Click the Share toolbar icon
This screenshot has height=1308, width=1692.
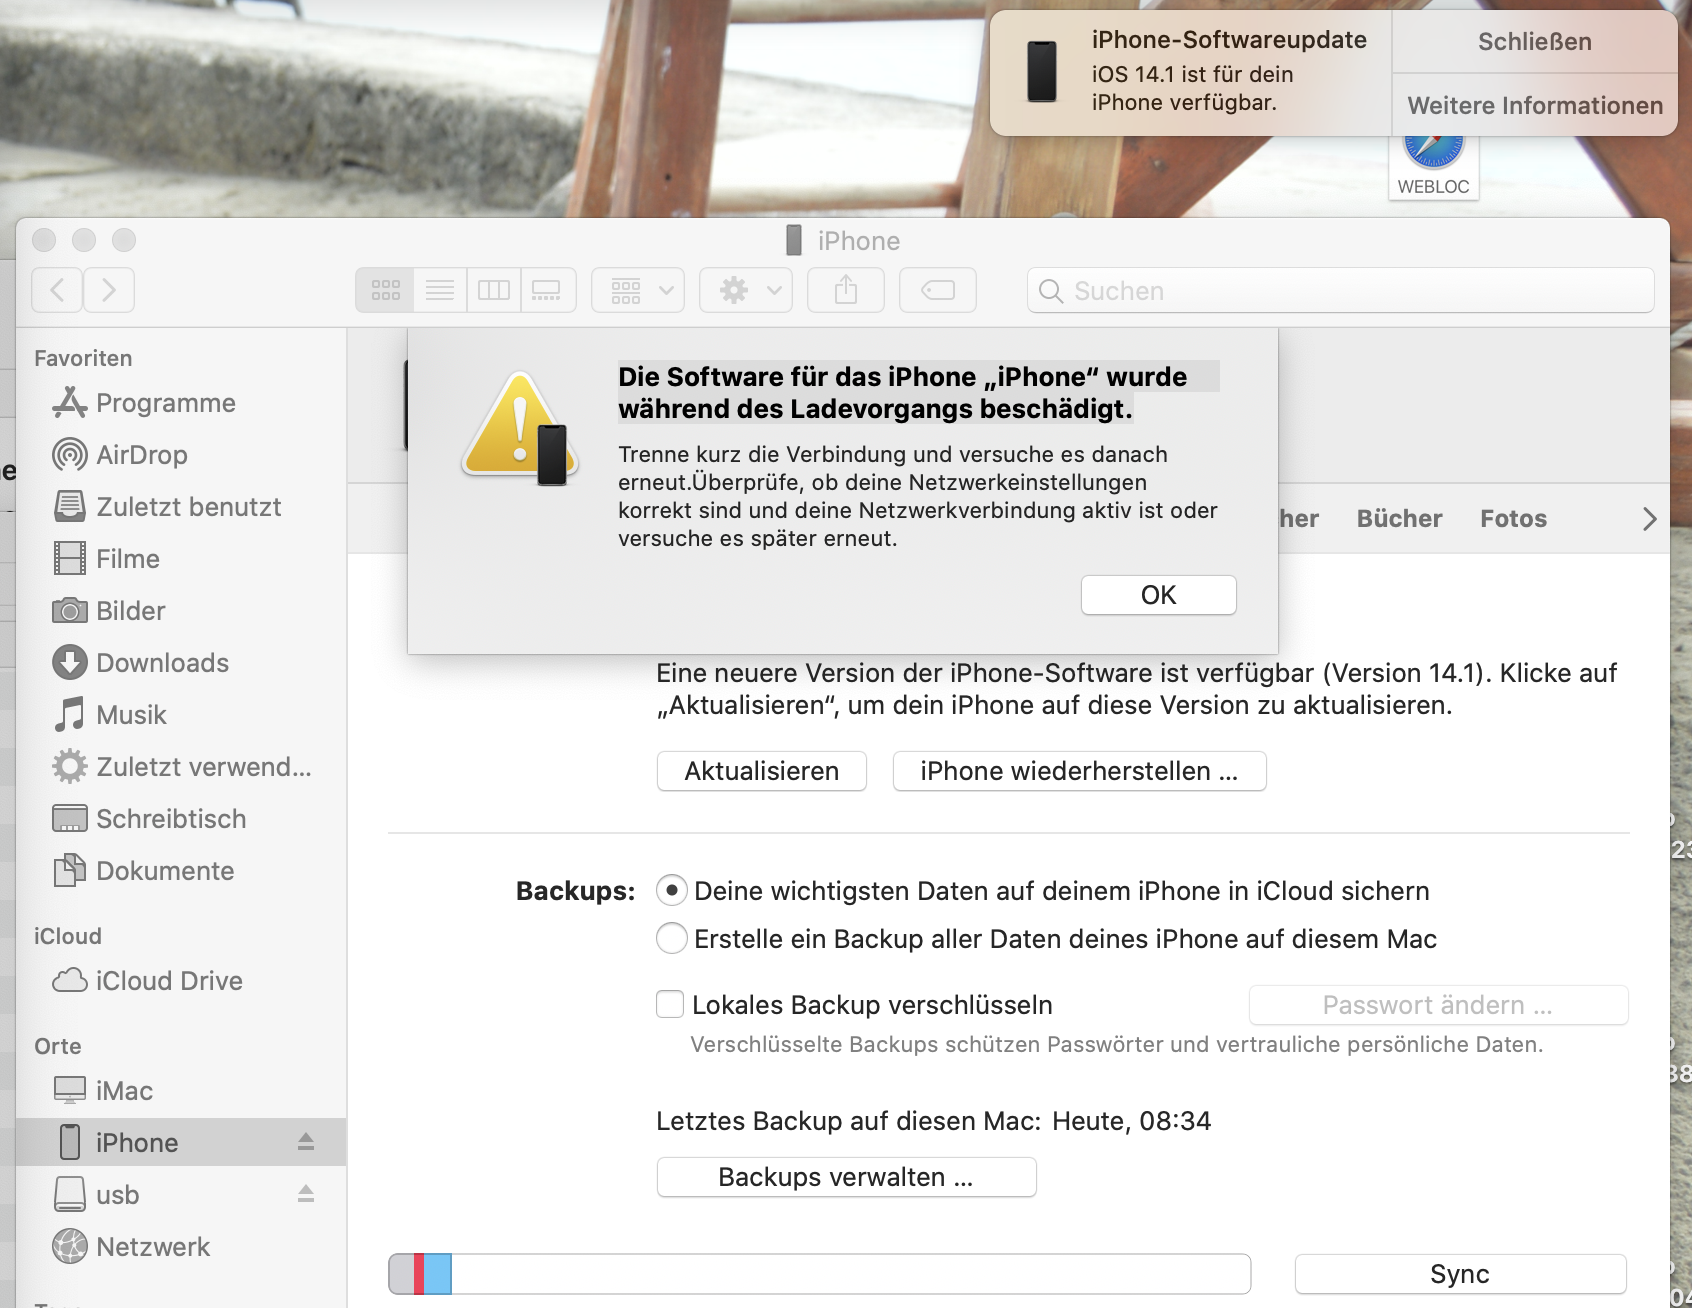pyautogui.click(x=846, y=290)
